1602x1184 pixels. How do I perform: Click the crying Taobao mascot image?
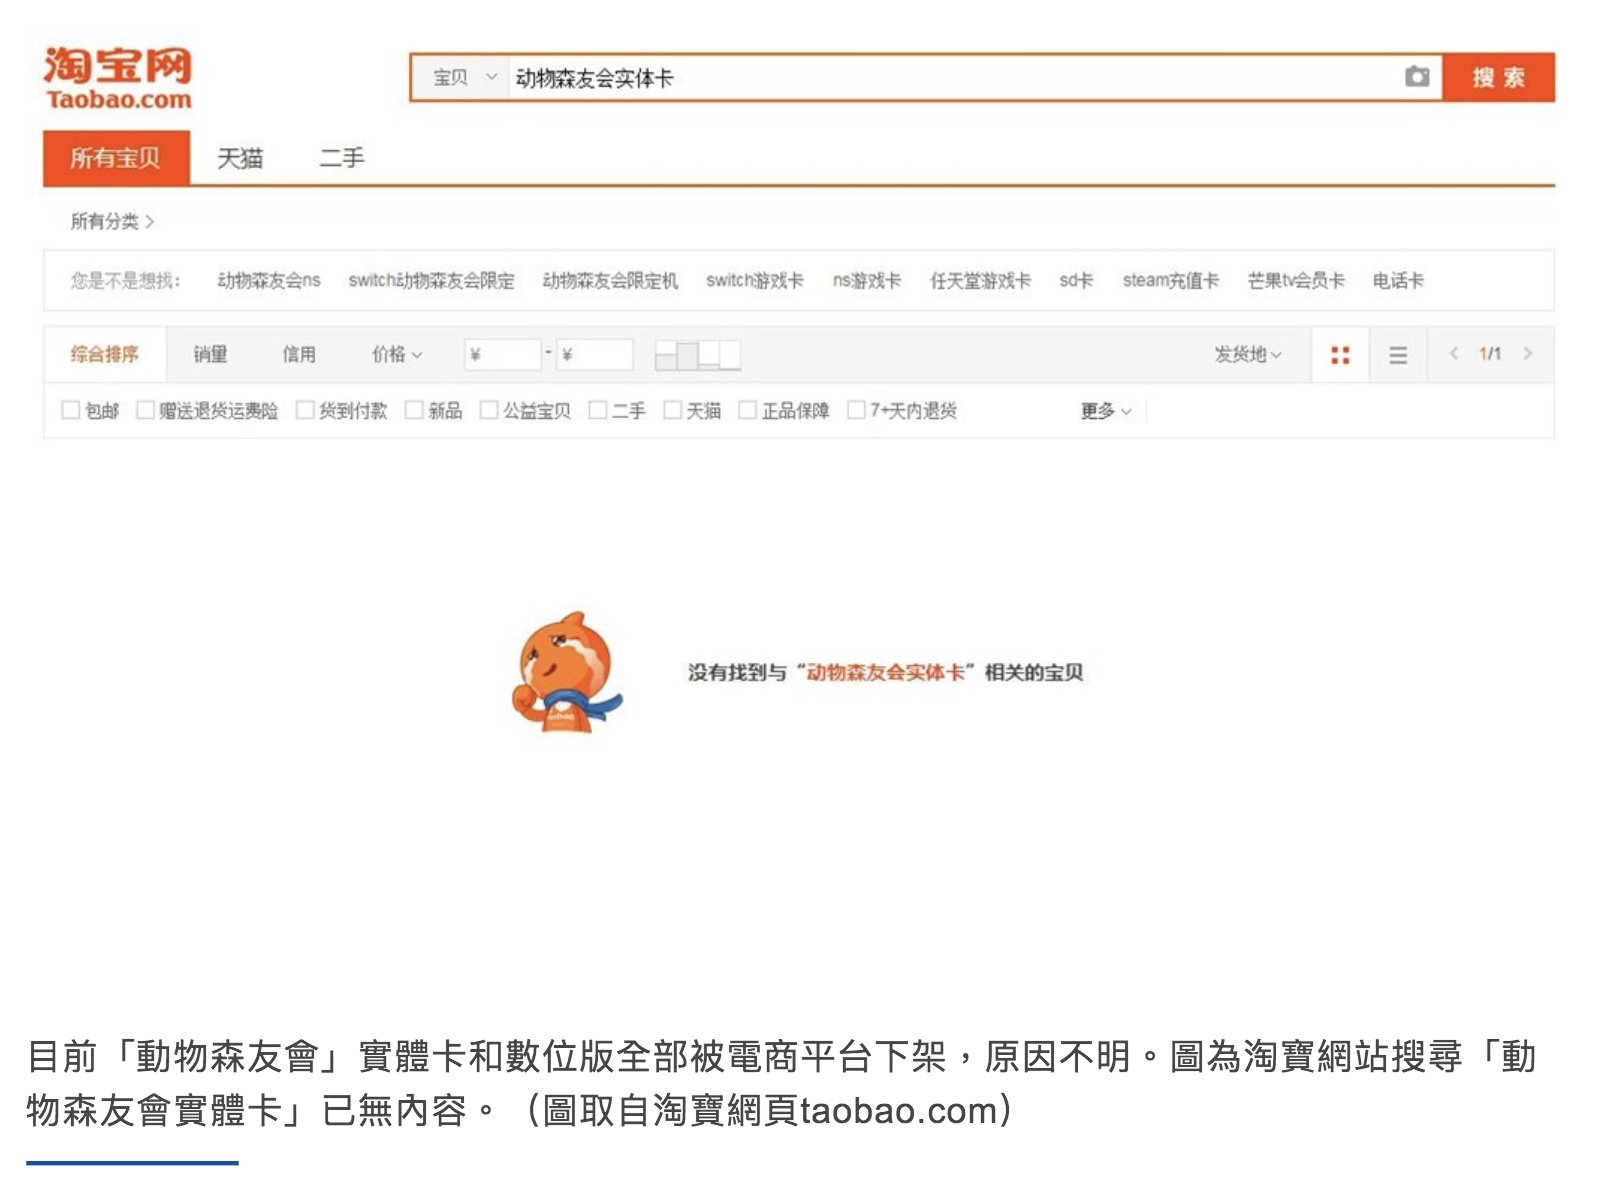coord(566,672)
